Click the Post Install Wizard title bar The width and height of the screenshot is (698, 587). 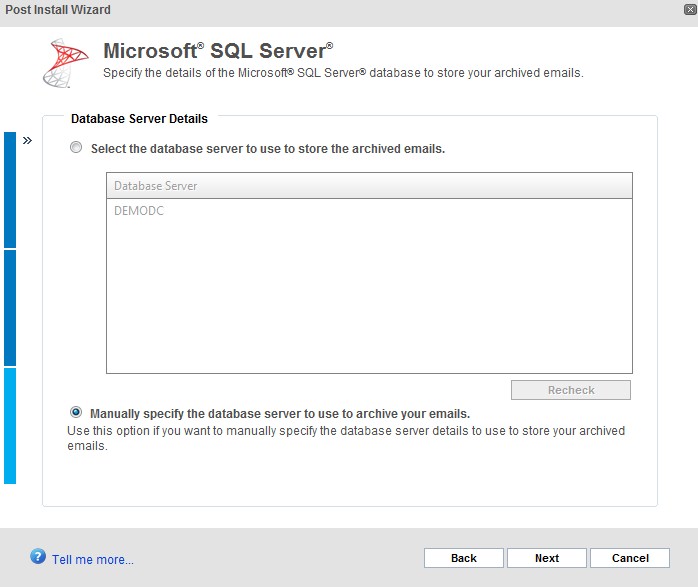pos(341,10)
